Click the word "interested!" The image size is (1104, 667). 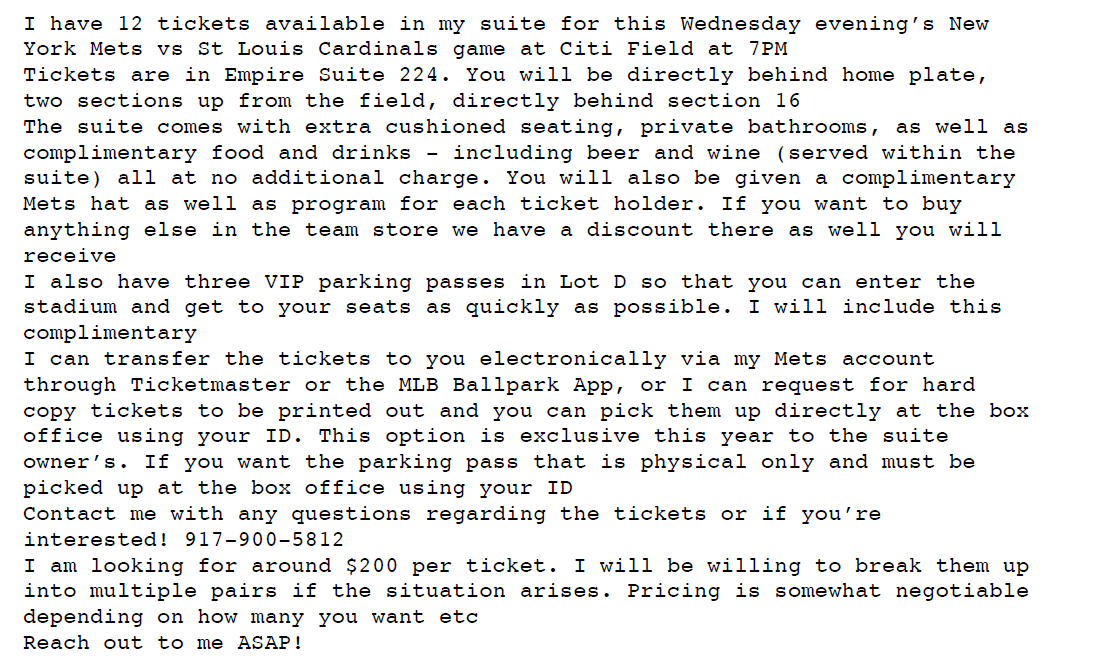point(97,539)
